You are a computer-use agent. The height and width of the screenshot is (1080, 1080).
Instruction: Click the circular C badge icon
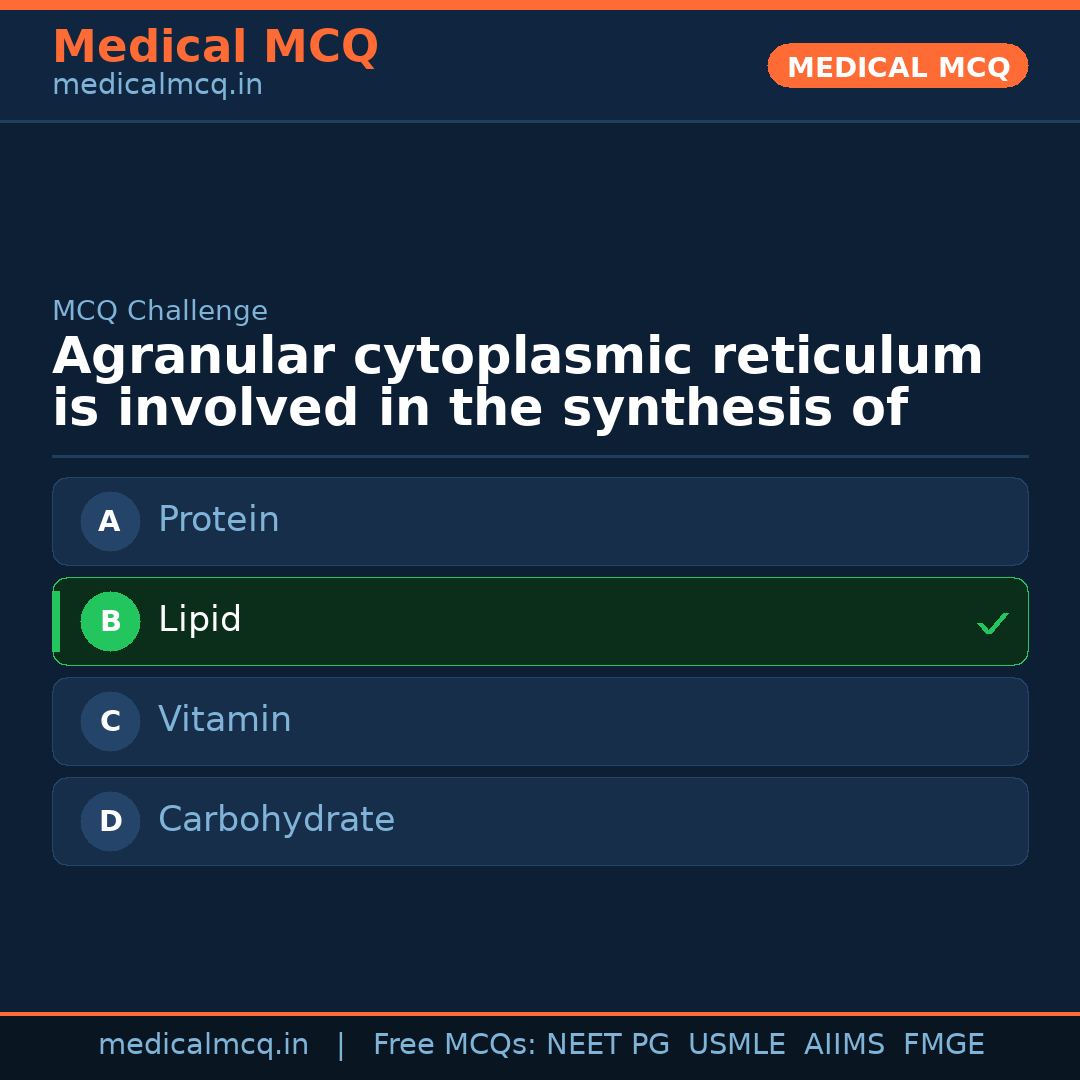[x=110, y=721]
